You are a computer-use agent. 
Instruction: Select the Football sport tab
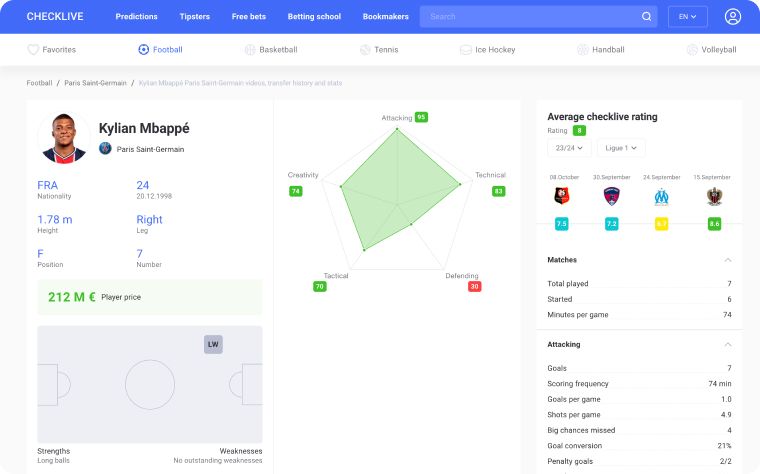click(160, 49)
